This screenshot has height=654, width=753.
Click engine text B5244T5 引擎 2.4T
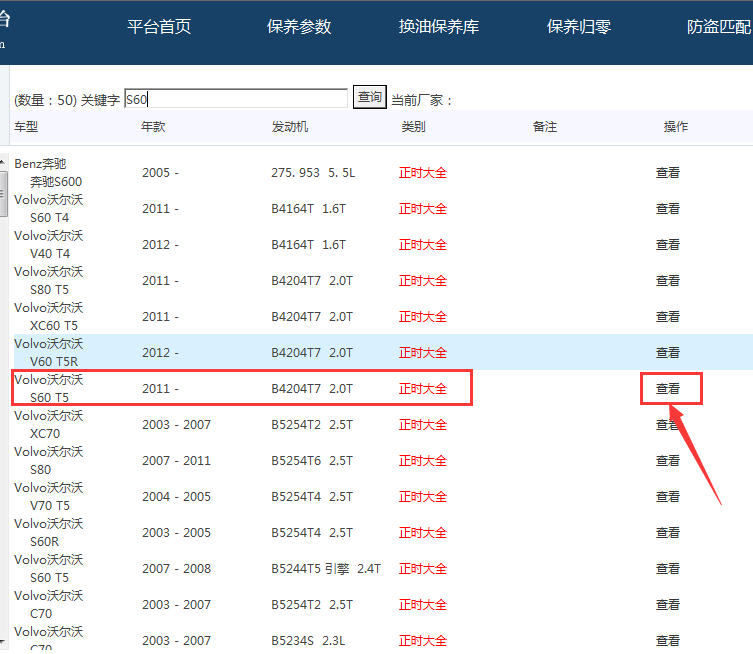(x=326, y=569)
